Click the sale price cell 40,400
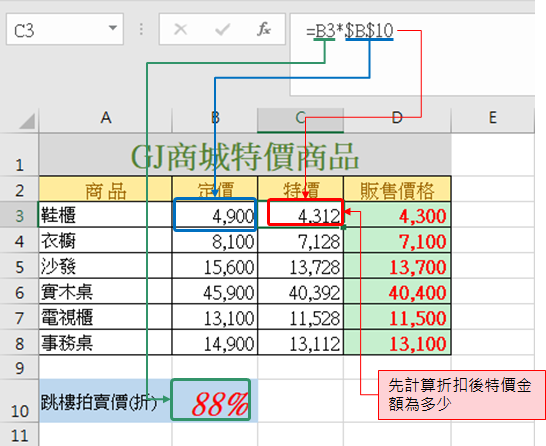 [x=397, y=292]
